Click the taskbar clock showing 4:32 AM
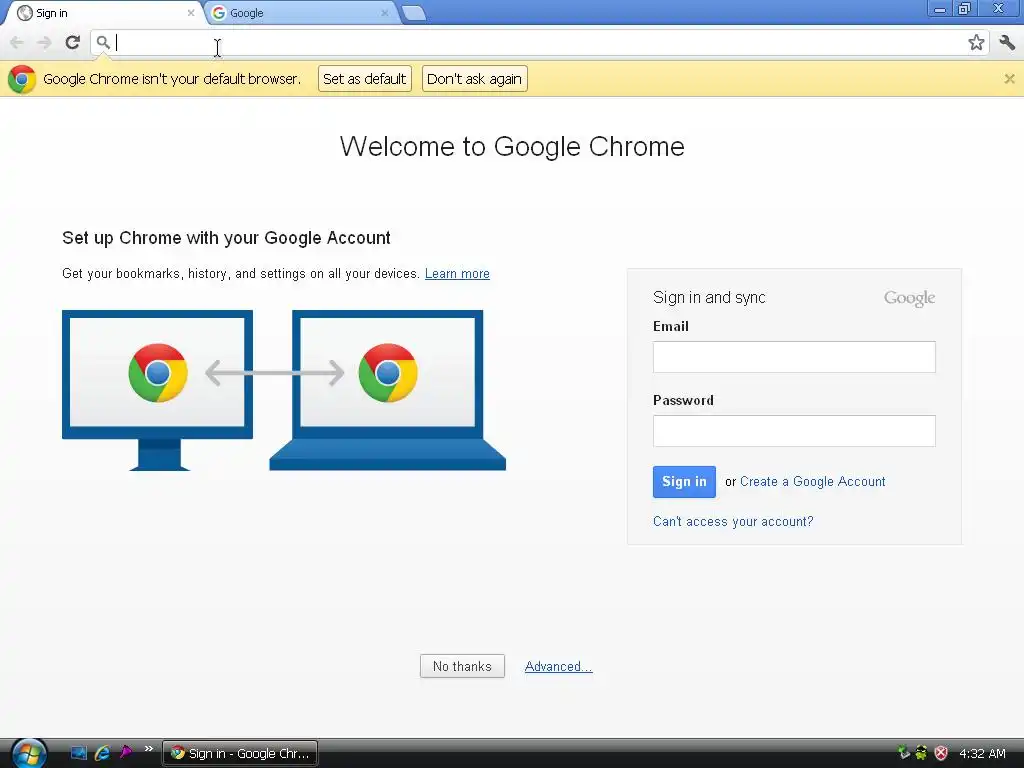The width and height of the screenshot is (1024, 768). coord(982,754)
